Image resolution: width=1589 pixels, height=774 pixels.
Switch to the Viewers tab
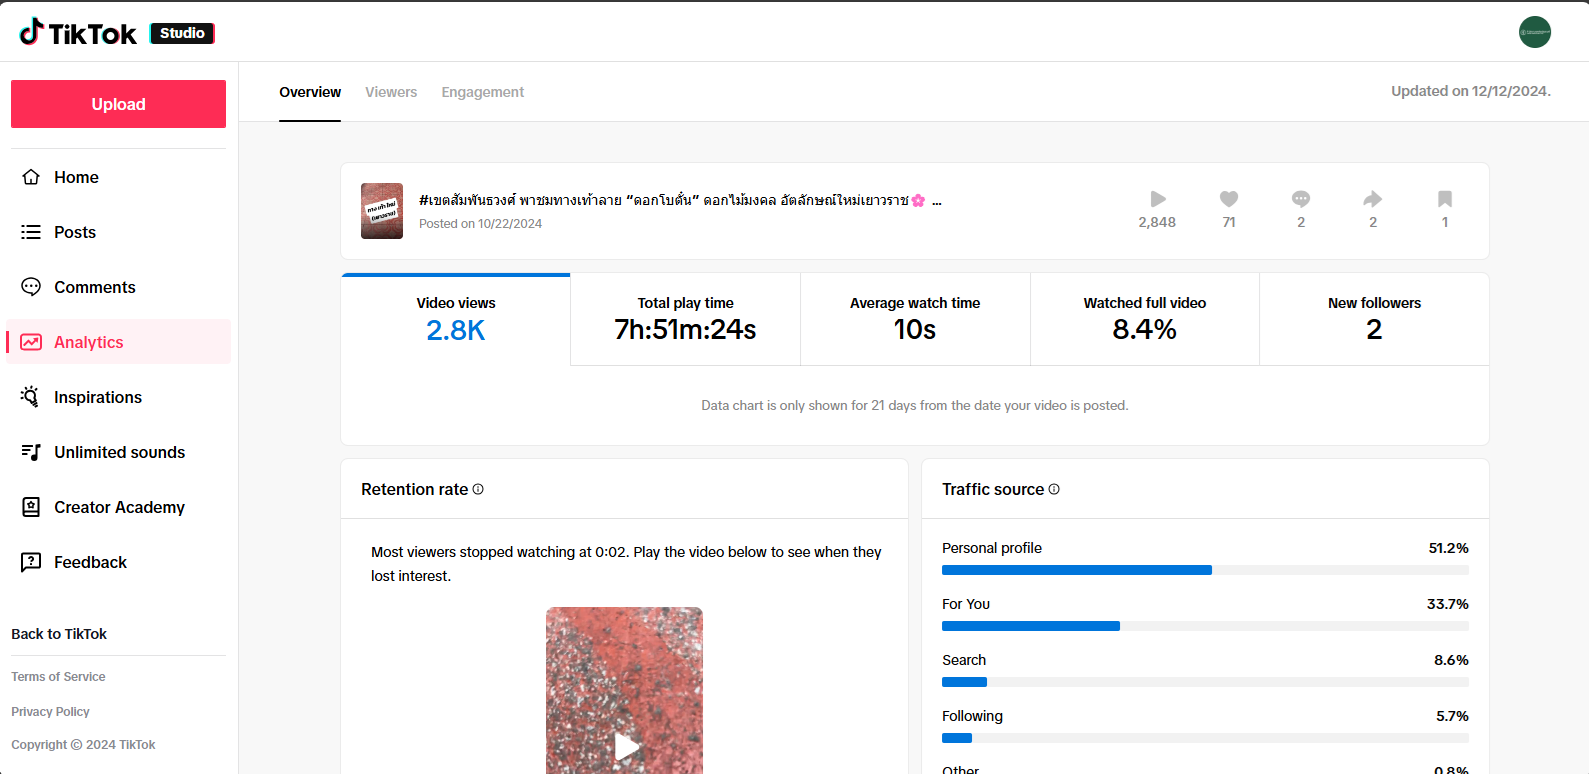click(x=391, y=92)
